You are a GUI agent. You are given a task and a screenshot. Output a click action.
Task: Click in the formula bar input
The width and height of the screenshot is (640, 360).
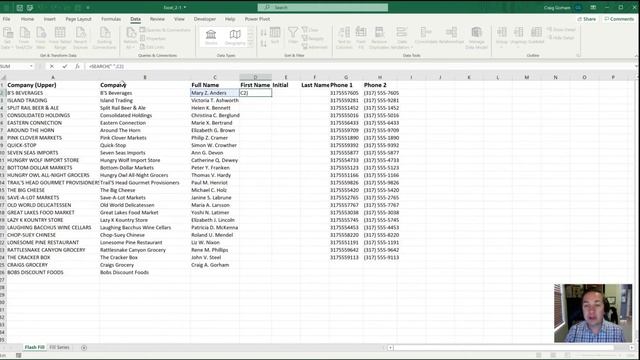pyautogui.click(x=359, y=66)
